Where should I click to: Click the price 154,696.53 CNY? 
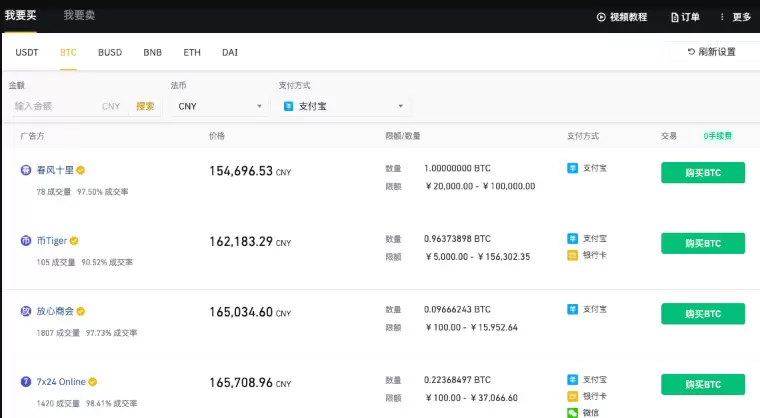coord(250,171)
